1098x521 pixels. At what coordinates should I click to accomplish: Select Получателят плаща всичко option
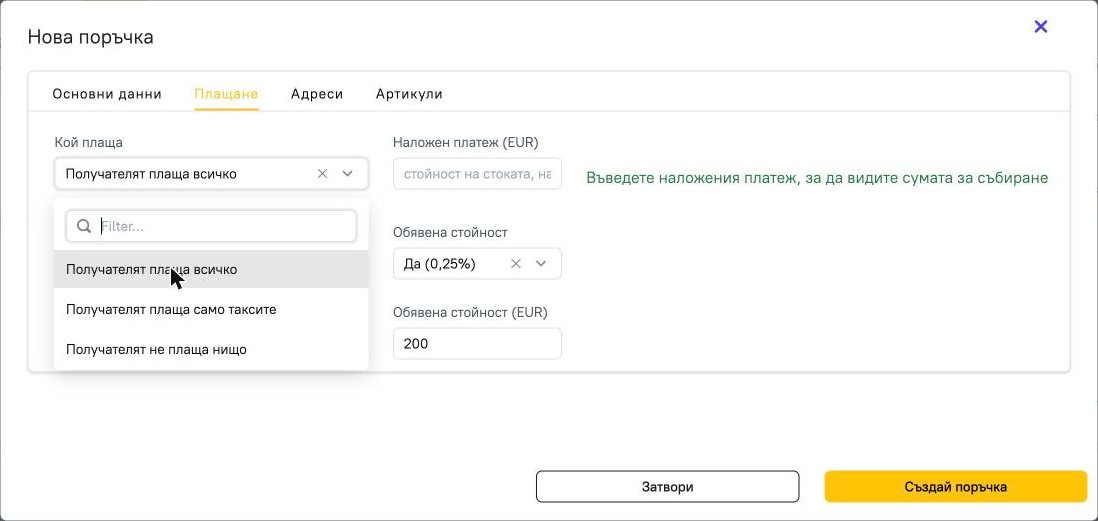pos(211,269)
